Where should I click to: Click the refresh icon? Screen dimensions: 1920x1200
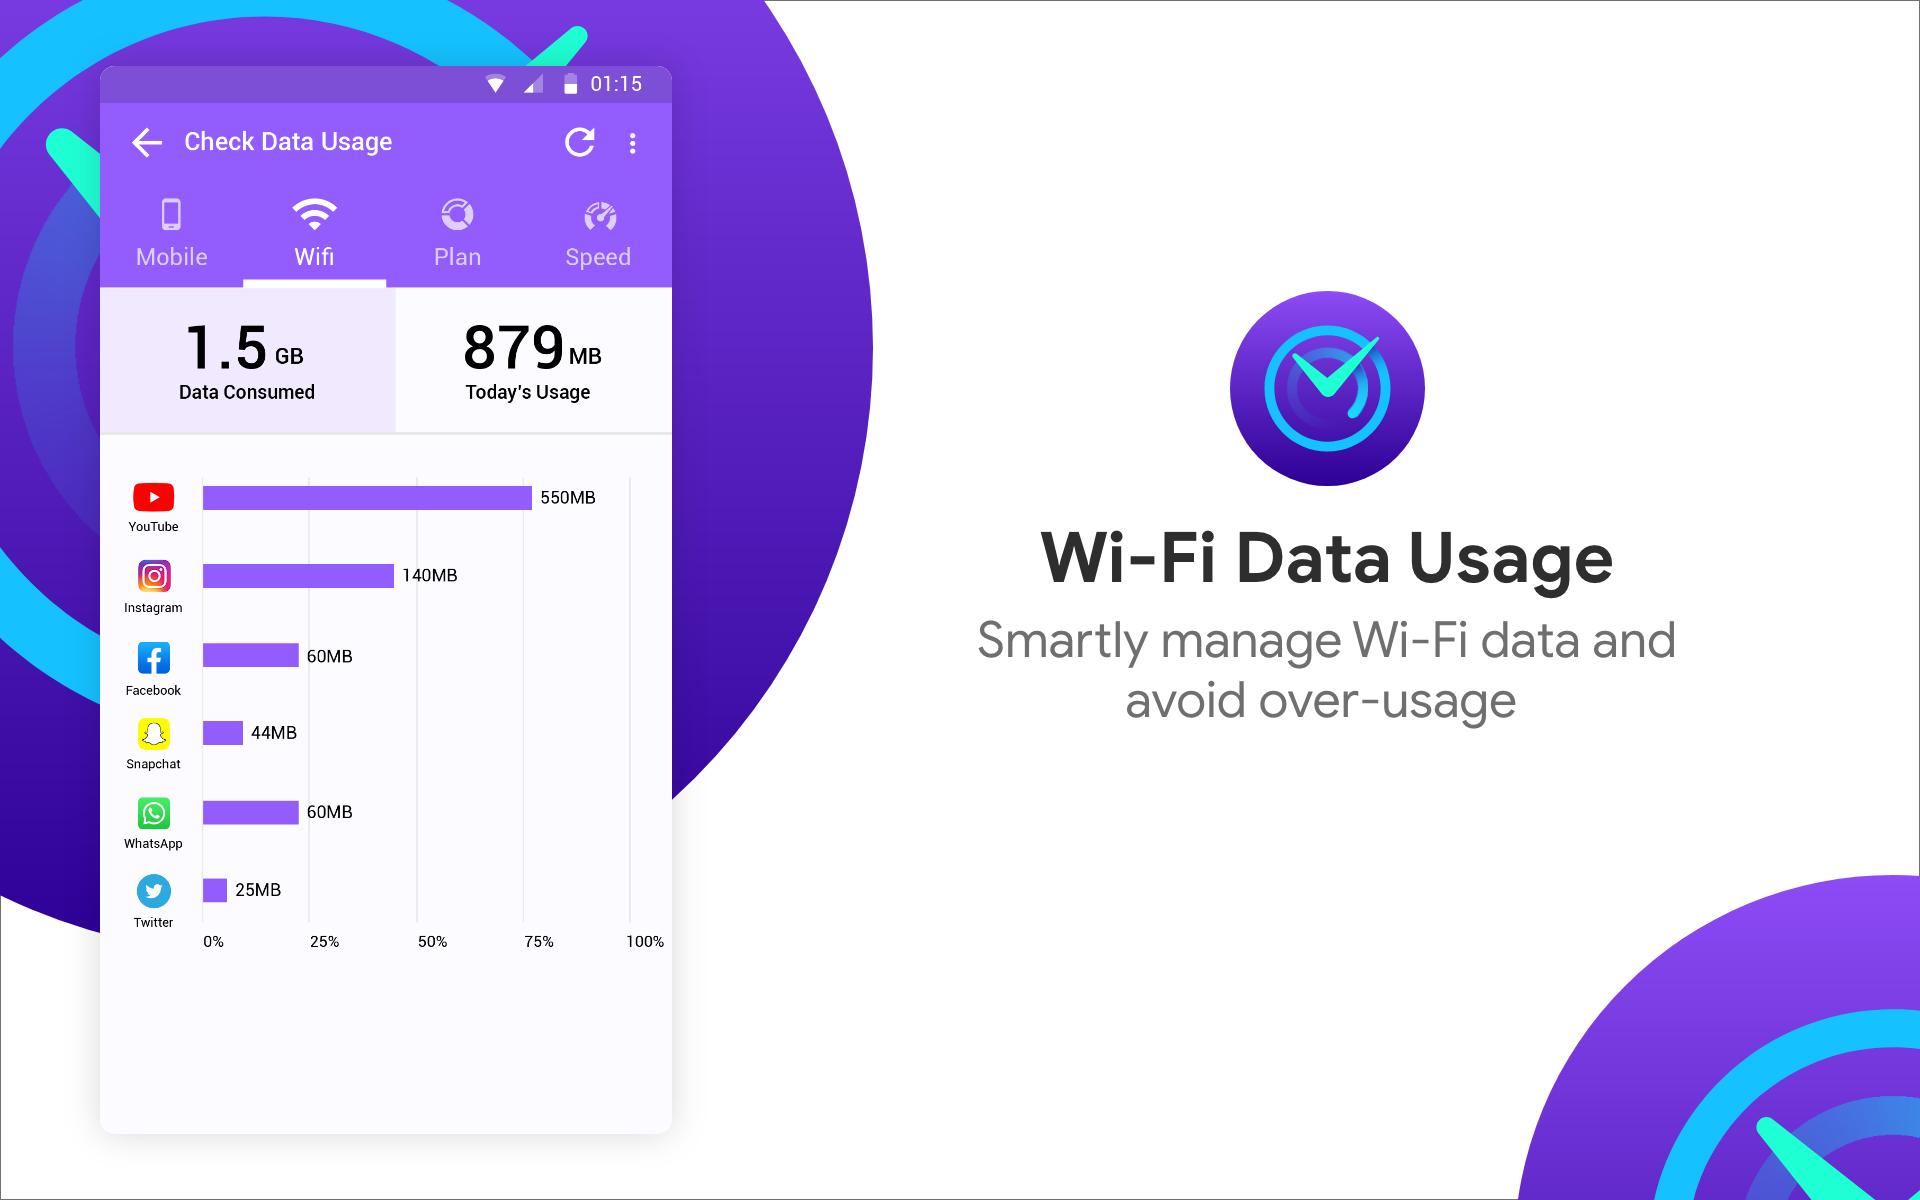(x=581, y=142)
